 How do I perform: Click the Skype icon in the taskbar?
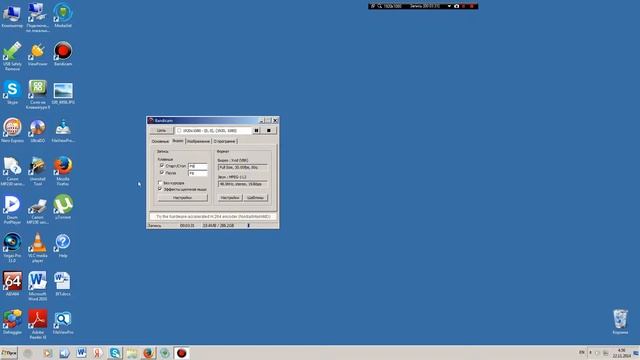coord(115,353)
